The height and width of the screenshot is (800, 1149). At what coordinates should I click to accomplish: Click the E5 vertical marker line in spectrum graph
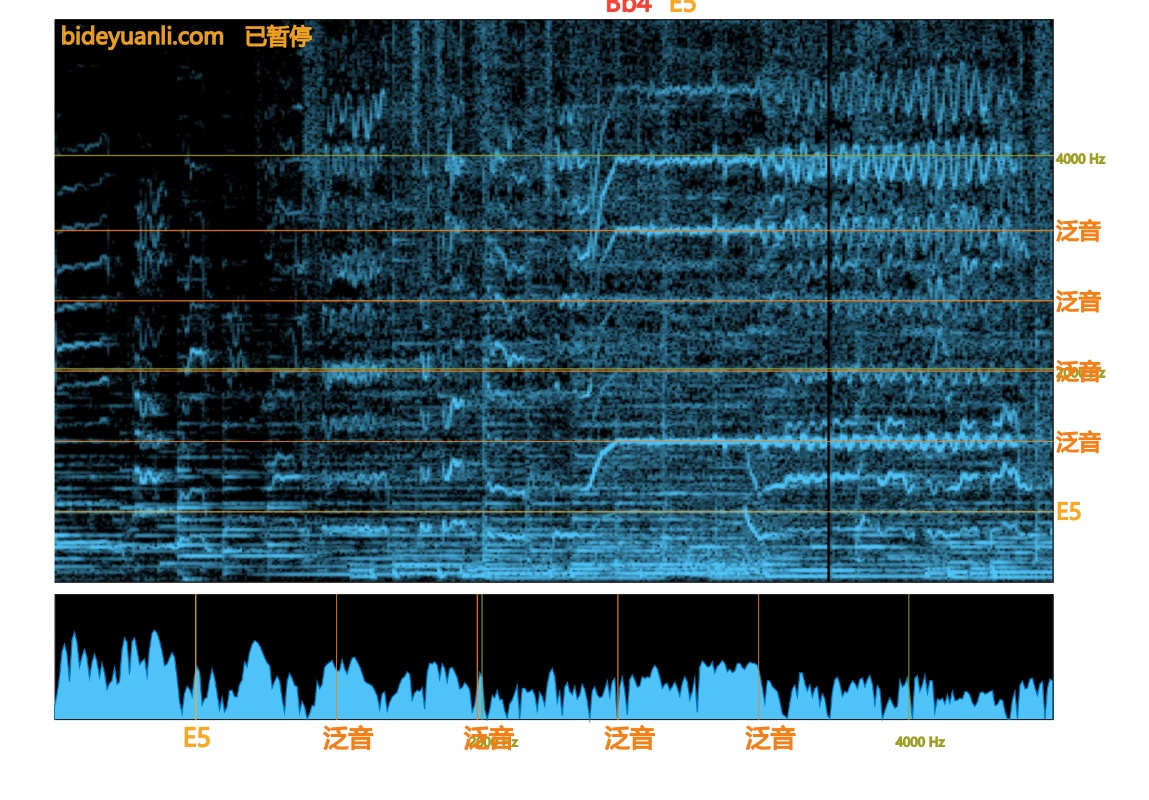pyautogui.click(x=196, y=656)
